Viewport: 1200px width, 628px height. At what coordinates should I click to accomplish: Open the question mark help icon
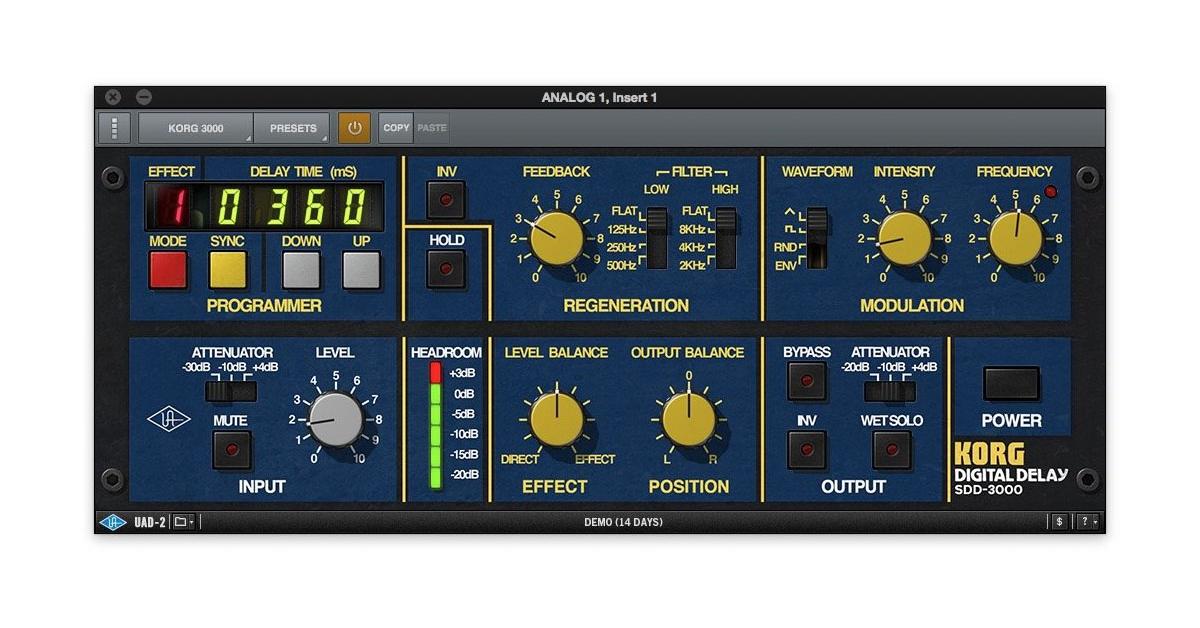pos(1083,521)
